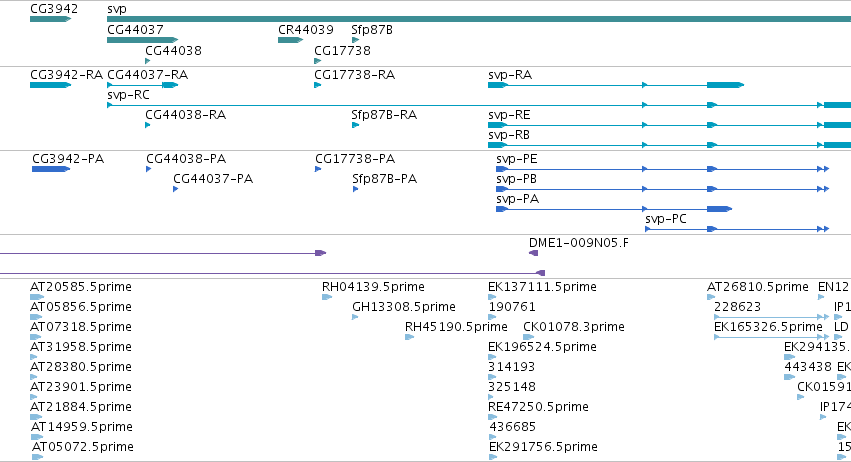The image size is (851, 462).
Task: Click the RE47250.5prime EST label
Action: click(x=538, y=407)
